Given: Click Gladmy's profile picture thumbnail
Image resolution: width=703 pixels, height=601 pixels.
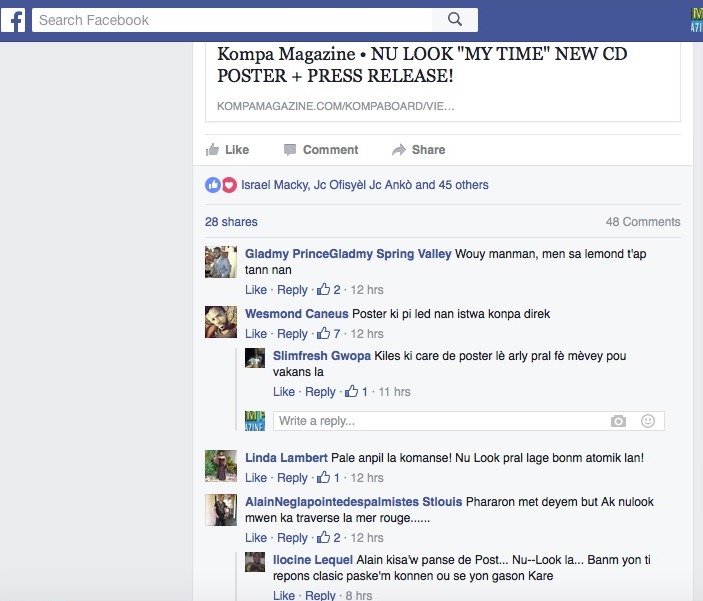Looking at the screenshot, I should coord(221,262).
